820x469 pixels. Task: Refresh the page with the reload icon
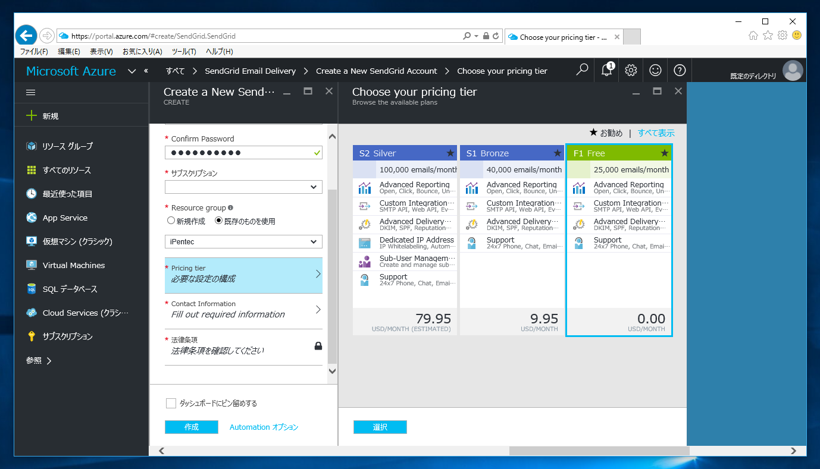[x=496, y=36]
